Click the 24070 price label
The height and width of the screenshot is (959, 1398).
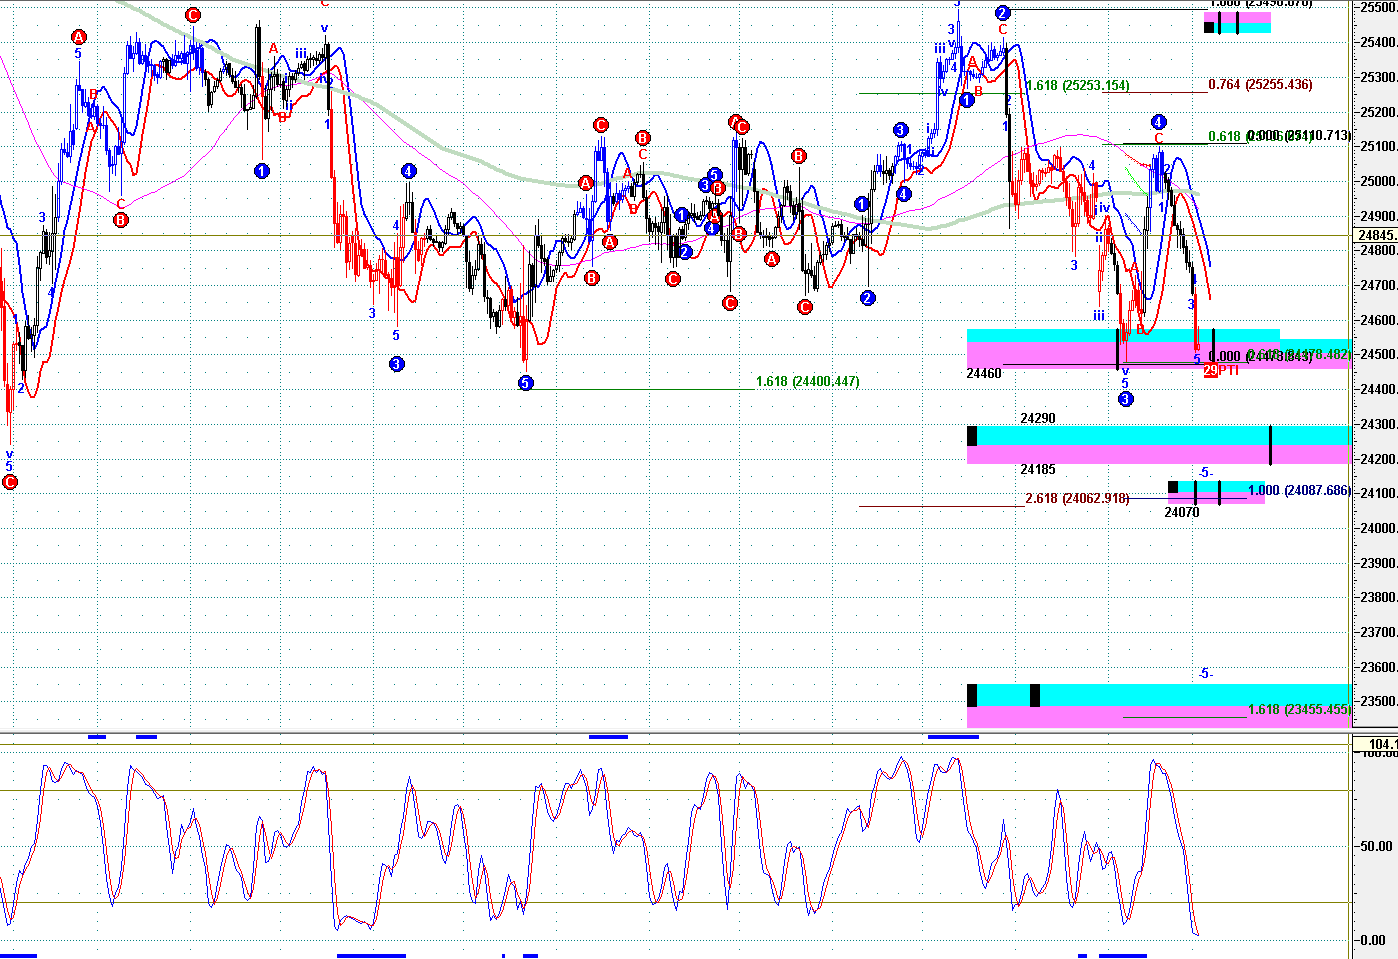point(1182,512)
